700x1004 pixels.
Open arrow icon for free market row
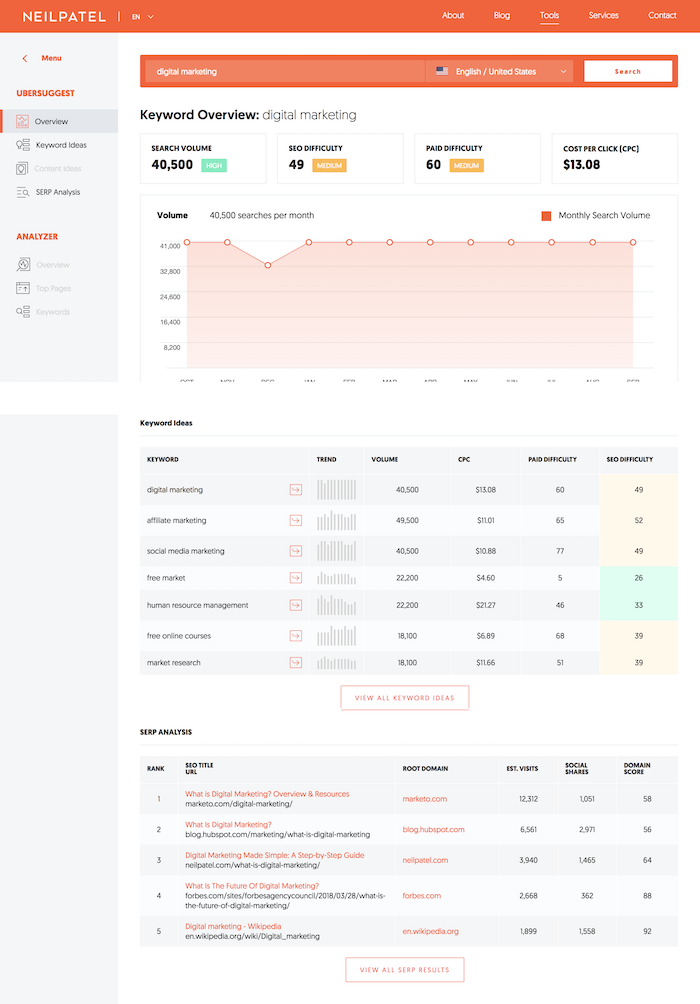coord(295,578)
